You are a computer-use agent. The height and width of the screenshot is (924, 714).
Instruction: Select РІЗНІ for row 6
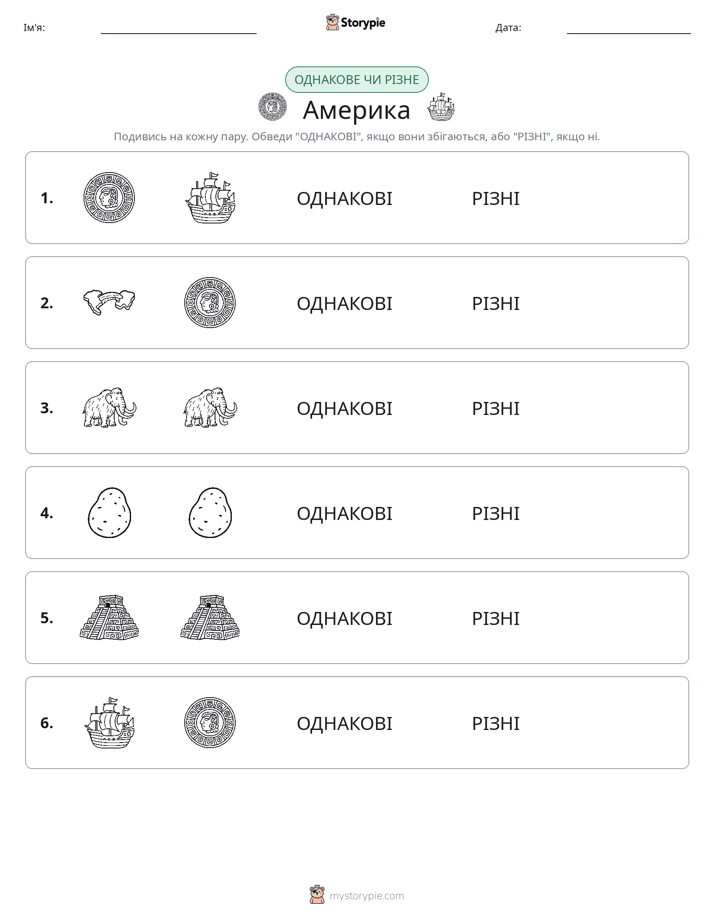tap(495, 723)
